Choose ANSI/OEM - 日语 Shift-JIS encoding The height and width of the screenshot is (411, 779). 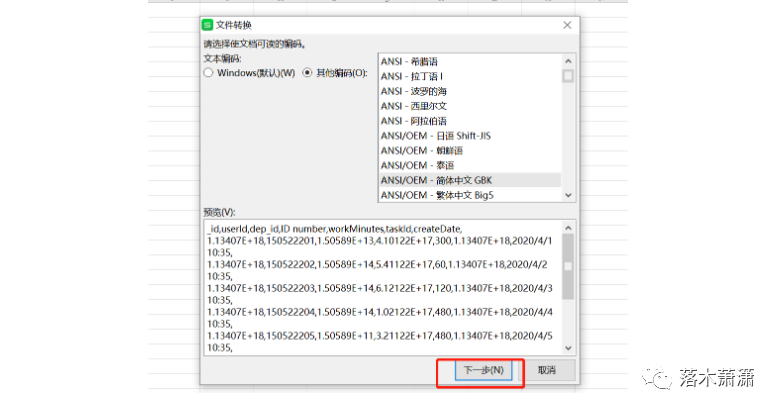click(470, 136)
